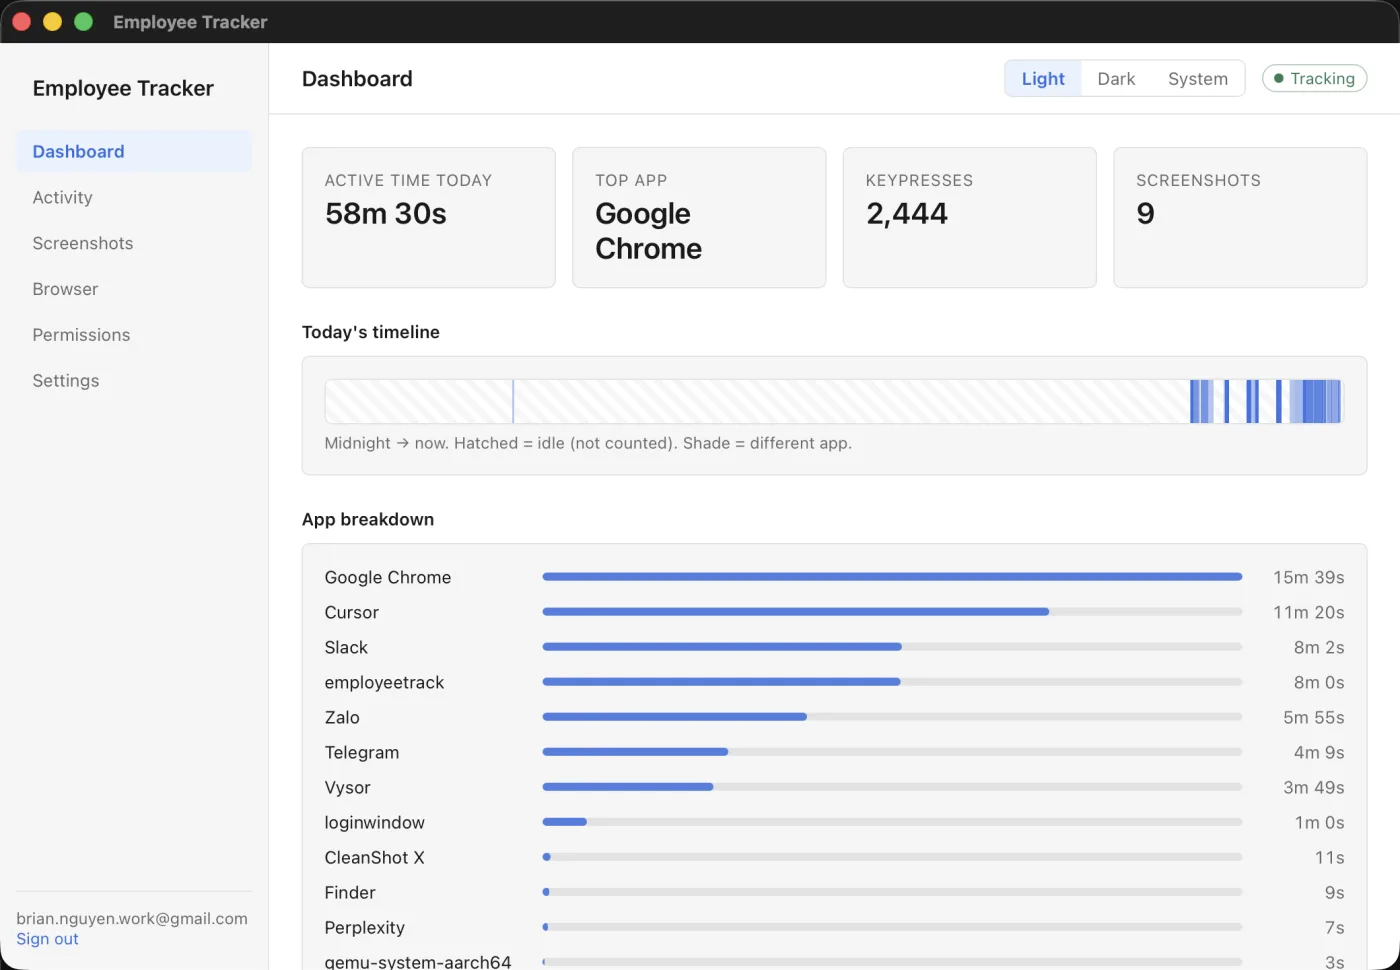Click the Keypresses 2,444 card
The image size is (1400, 970).
tap(969, 217)
